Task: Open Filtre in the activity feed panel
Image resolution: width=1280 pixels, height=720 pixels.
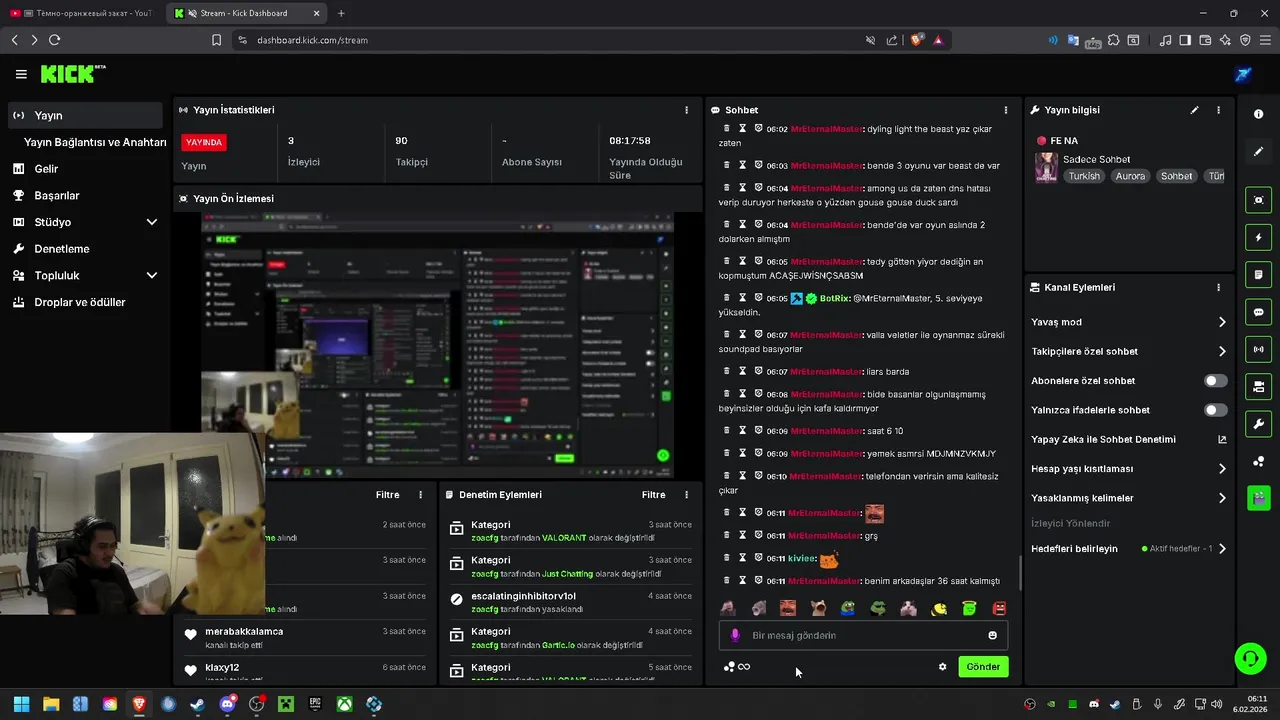Action: [x=387, y=495]
